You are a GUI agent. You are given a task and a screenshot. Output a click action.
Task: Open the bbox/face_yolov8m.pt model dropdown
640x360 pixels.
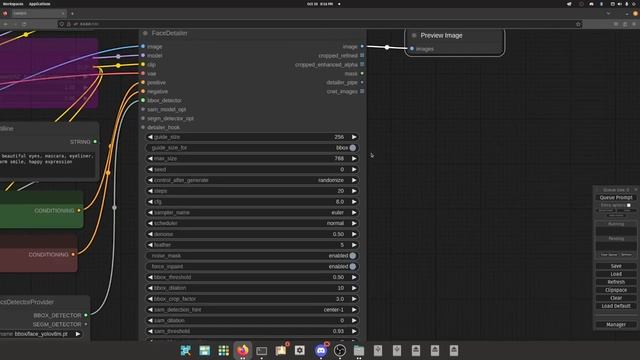pyautogui.click(x=41, y=334)
